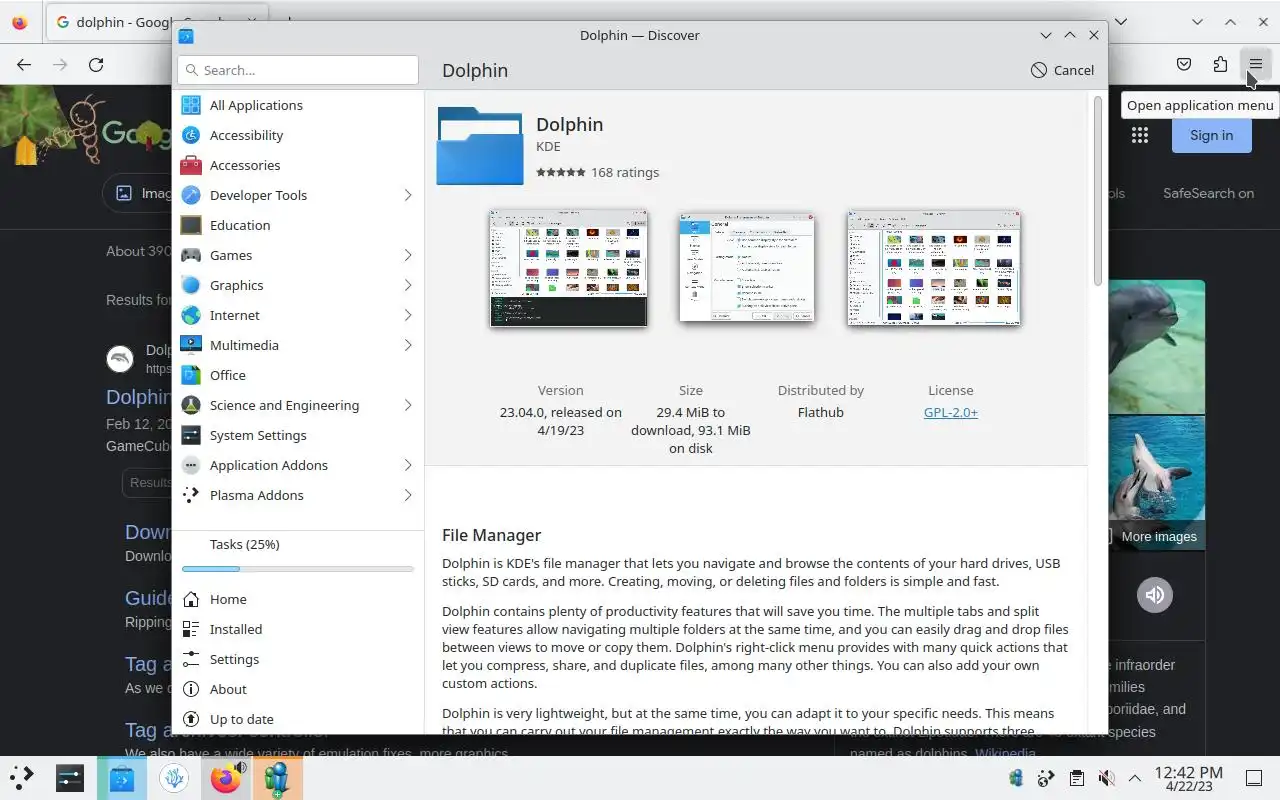Click the Tasks (25%) label
The width and height of the screenshot is (1280, 800).
[x=245, y=544]
